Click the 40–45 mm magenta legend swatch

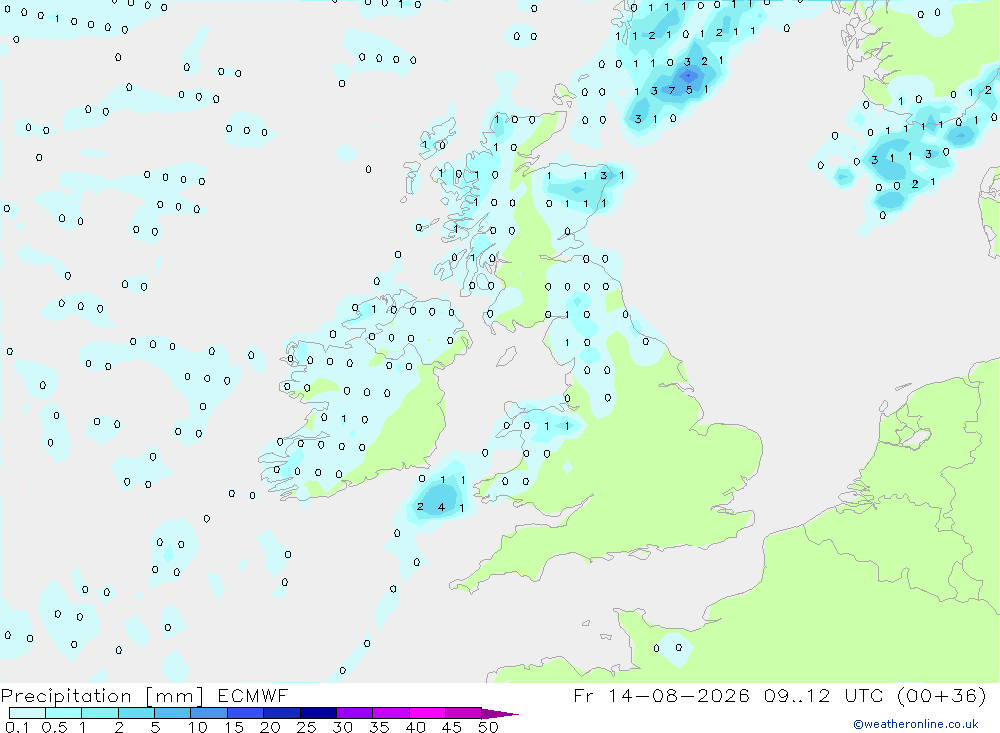427,713
